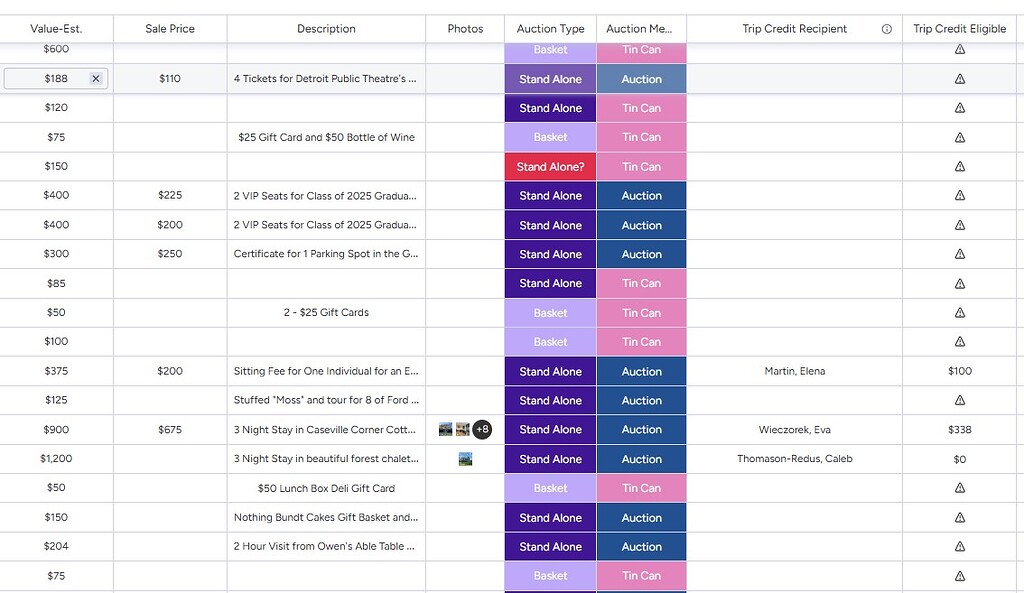Open the Auction selector on the Parking Spot certificate row

click(641, 254)
